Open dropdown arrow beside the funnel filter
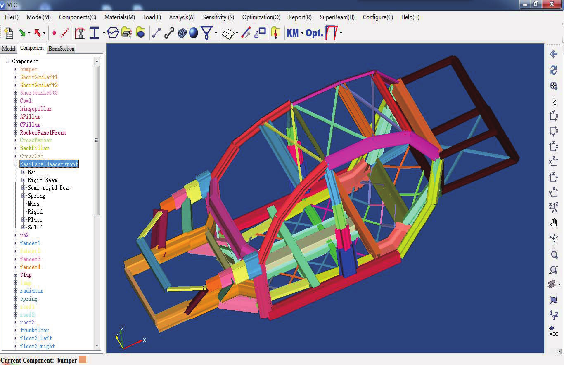The width and height of the screenshot is (564, 365). [216, 33]
